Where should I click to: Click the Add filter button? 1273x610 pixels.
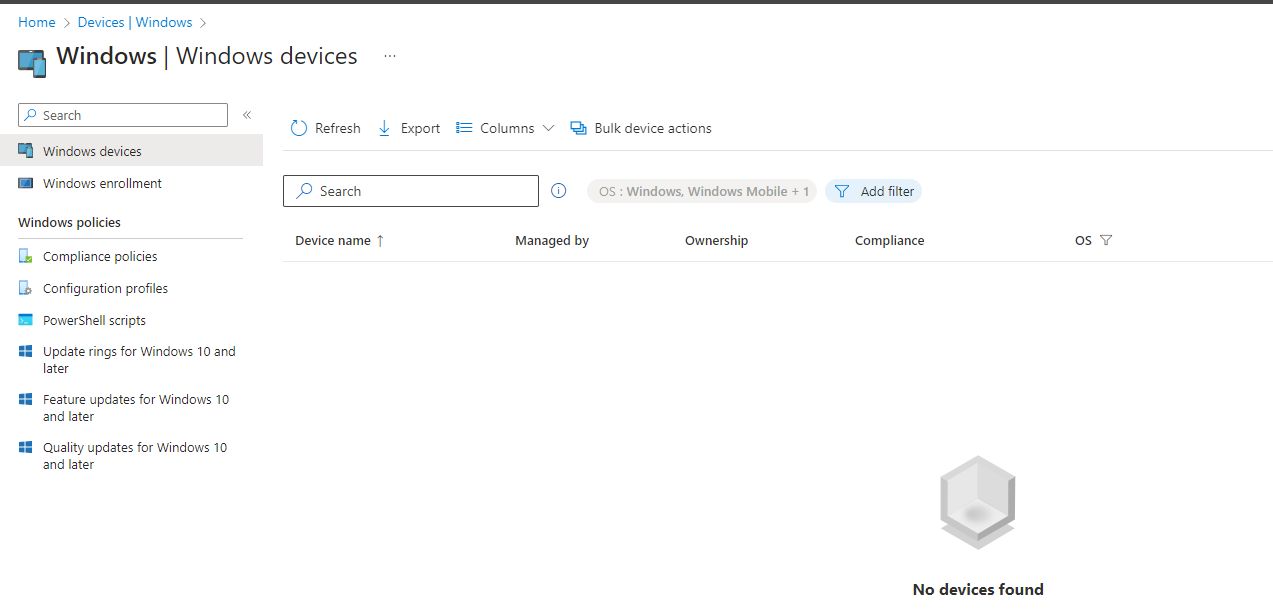(x=874, y=191)
